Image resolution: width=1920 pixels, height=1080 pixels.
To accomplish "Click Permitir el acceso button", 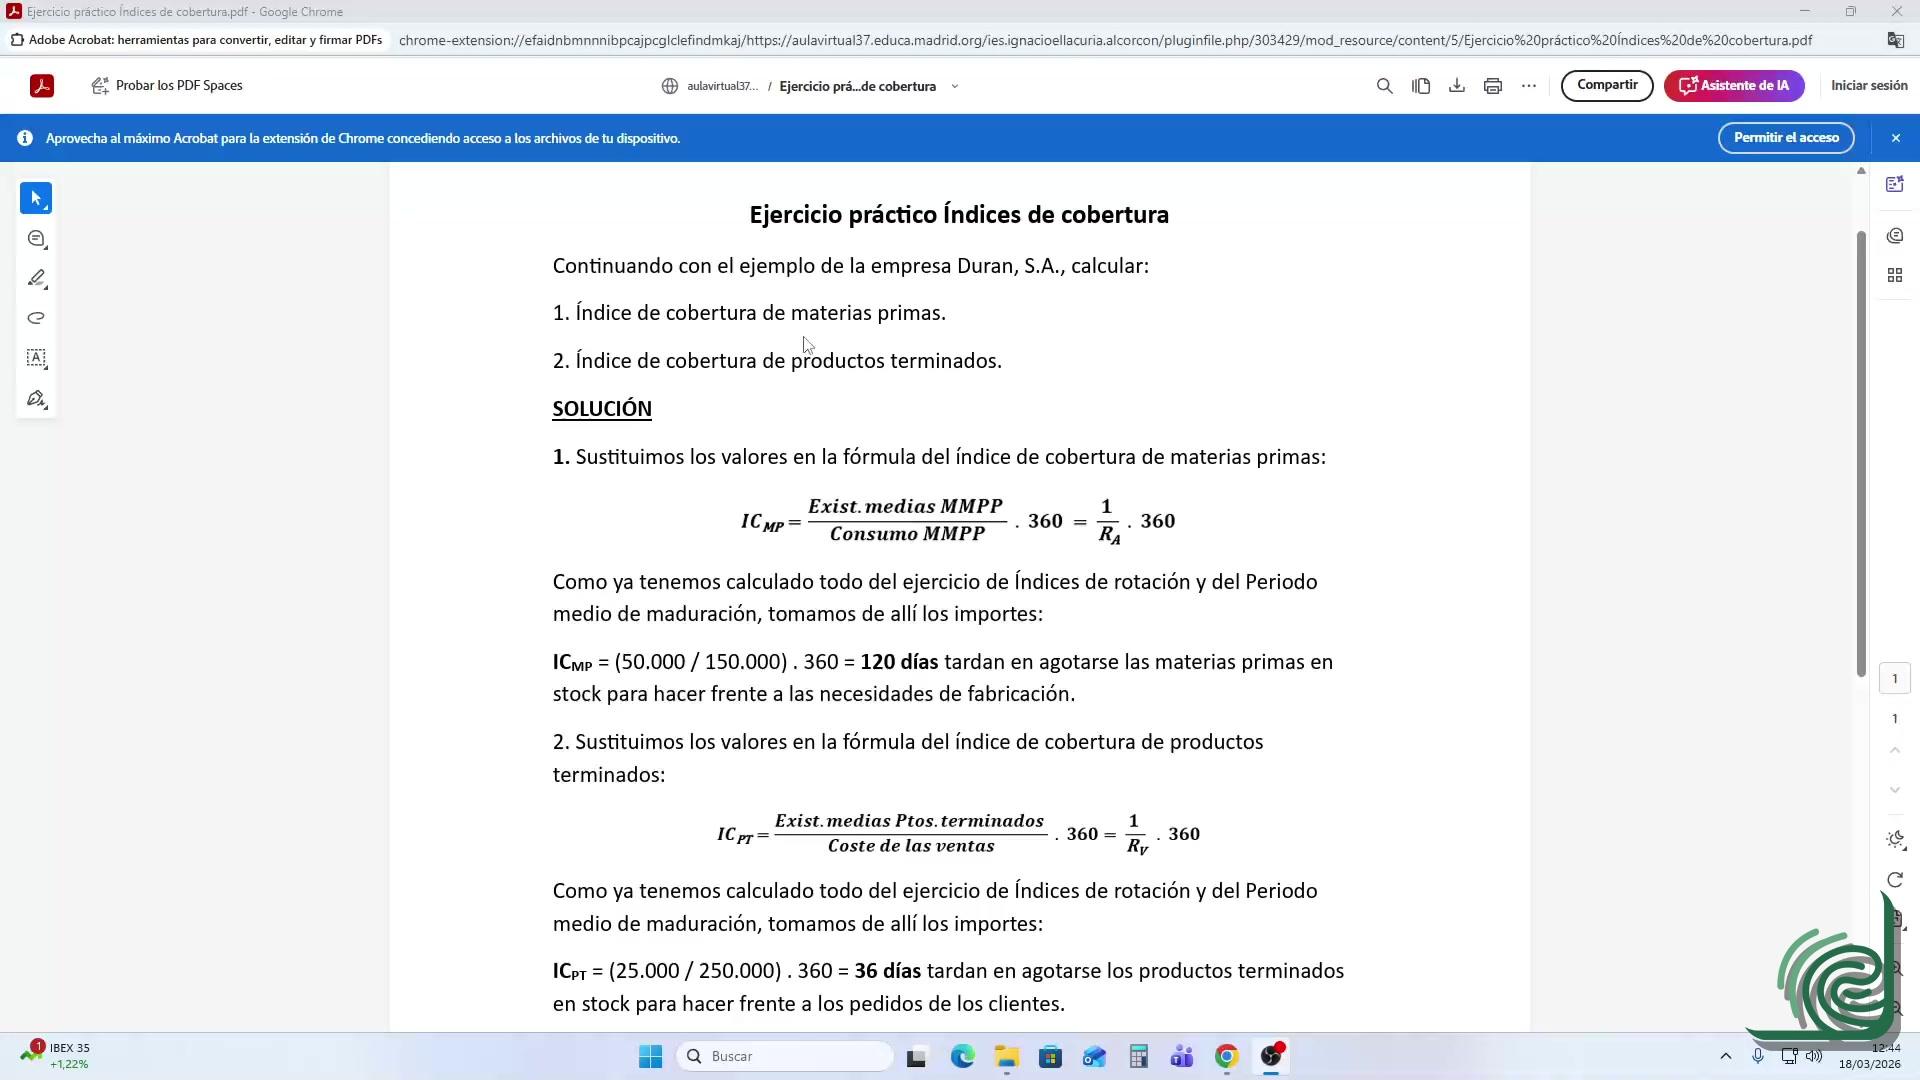I will click(1785, 138).
